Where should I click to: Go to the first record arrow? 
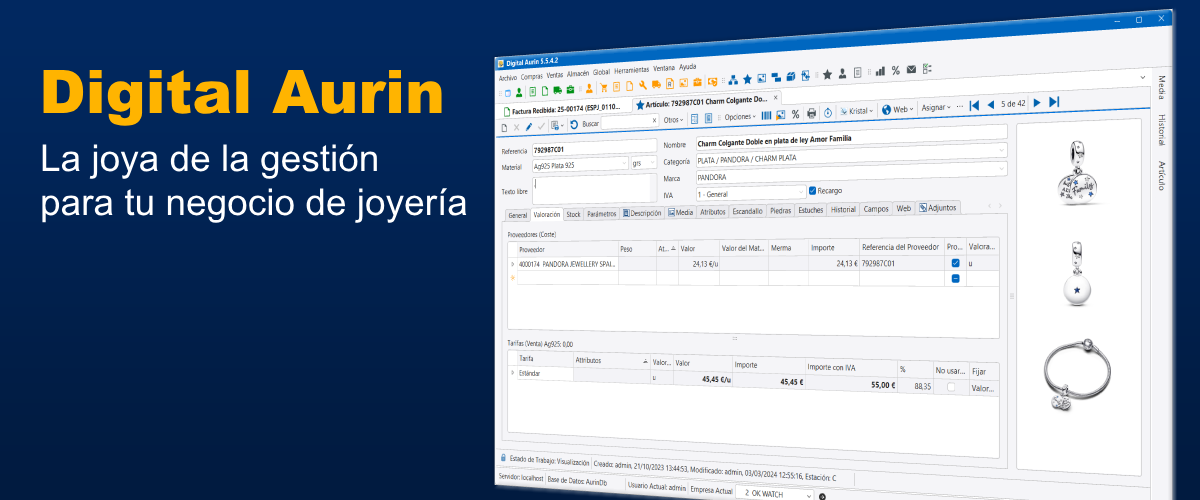pos(974,104)
